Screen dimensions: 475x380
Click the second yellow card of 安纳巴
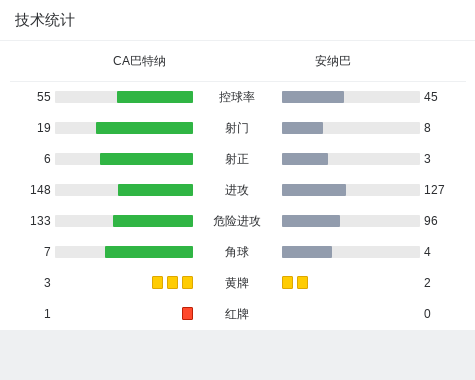pos(302,282)
